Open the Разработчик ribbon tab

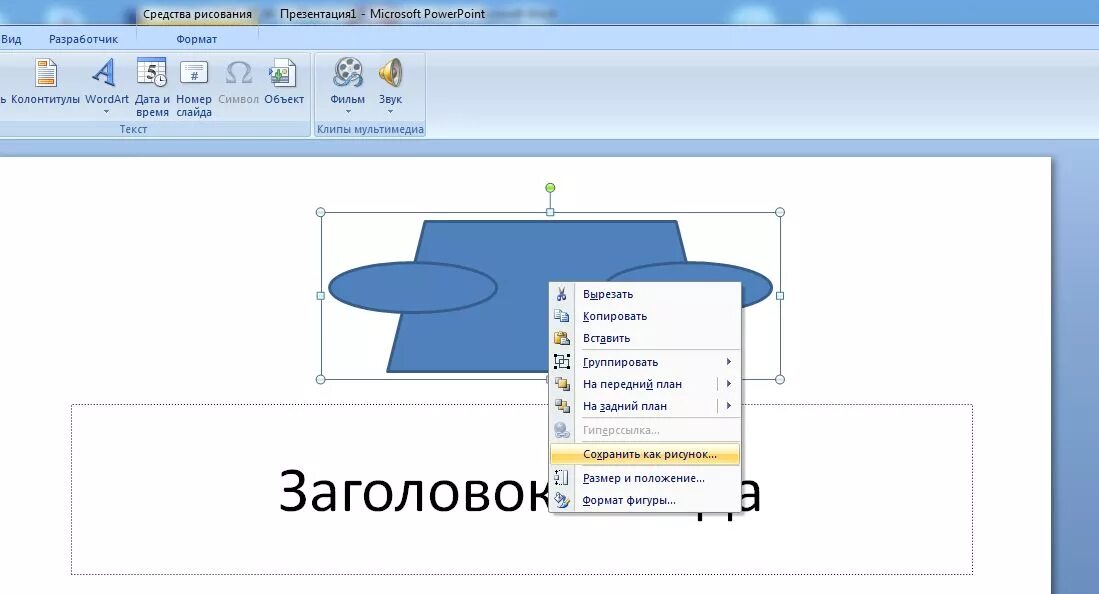pos(83,39)
